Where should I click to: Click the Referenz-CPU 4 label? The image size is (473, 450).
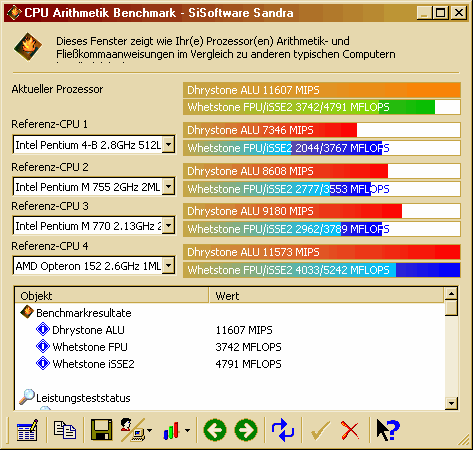pos(50,246)
